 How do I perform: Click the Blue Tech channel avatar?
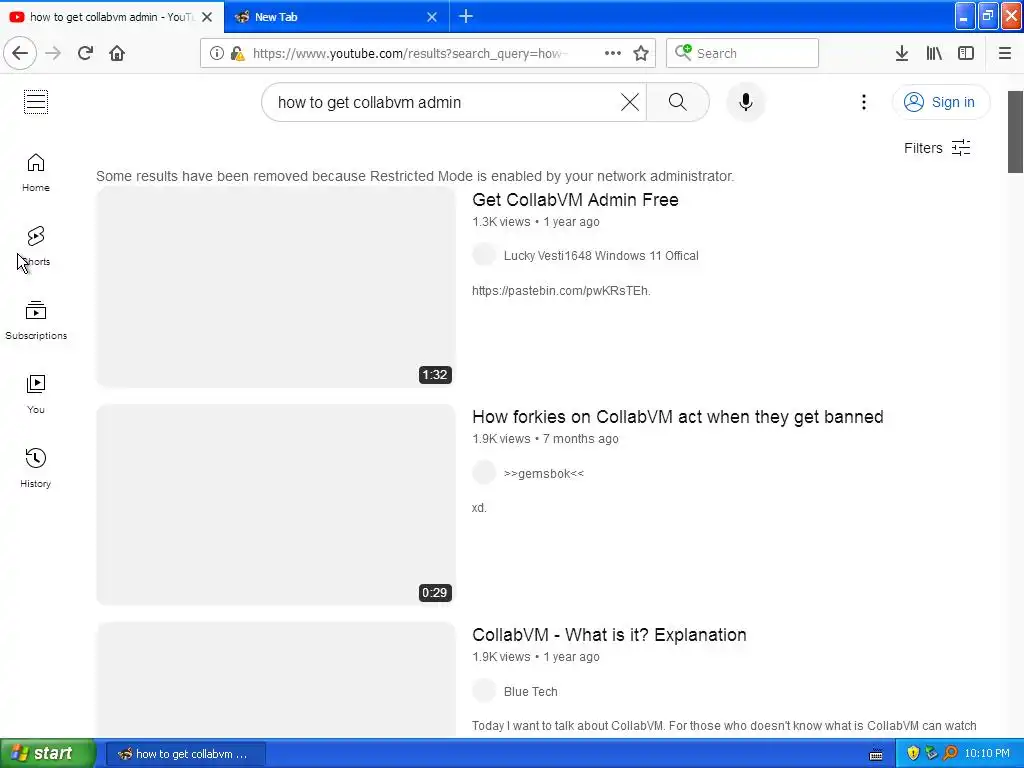pos(484,690)
